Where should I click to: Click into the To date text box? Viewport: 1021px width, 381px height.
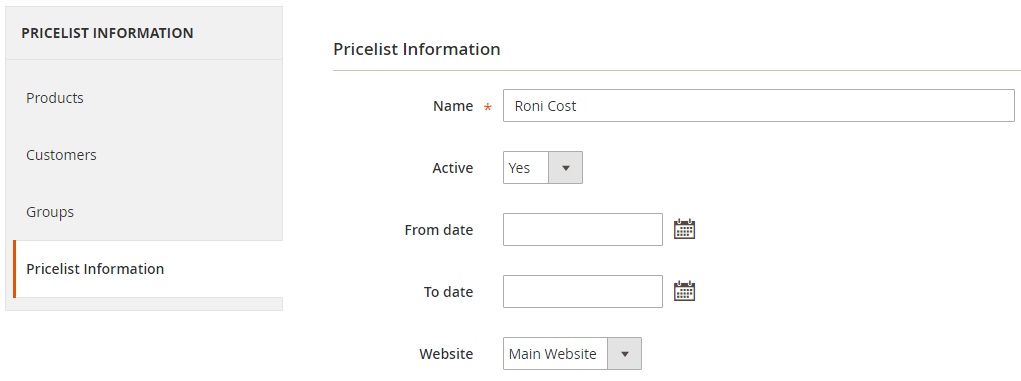[x=583, y=291]
